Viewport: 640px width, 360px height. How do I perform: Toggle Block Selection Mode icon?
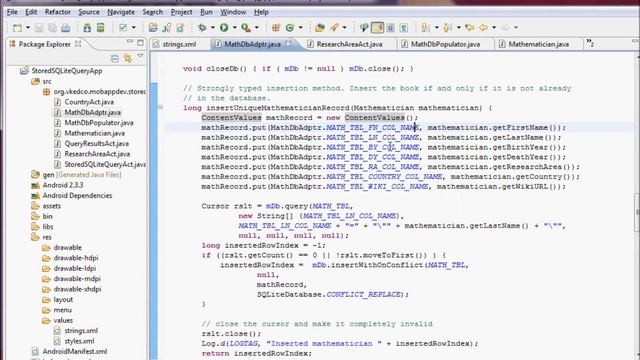coord(391,28)
